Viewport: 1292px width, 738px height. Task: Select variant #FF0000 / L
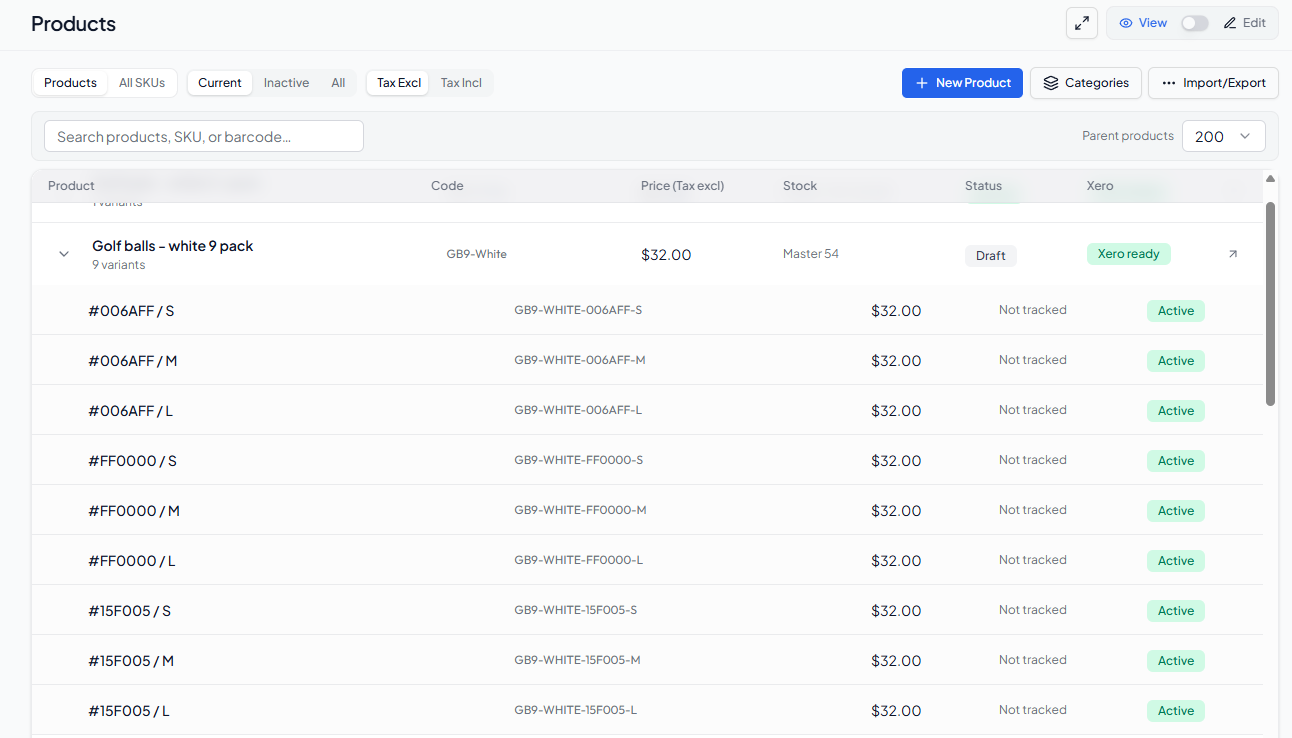pyautogui.click(x=132, y=561)
